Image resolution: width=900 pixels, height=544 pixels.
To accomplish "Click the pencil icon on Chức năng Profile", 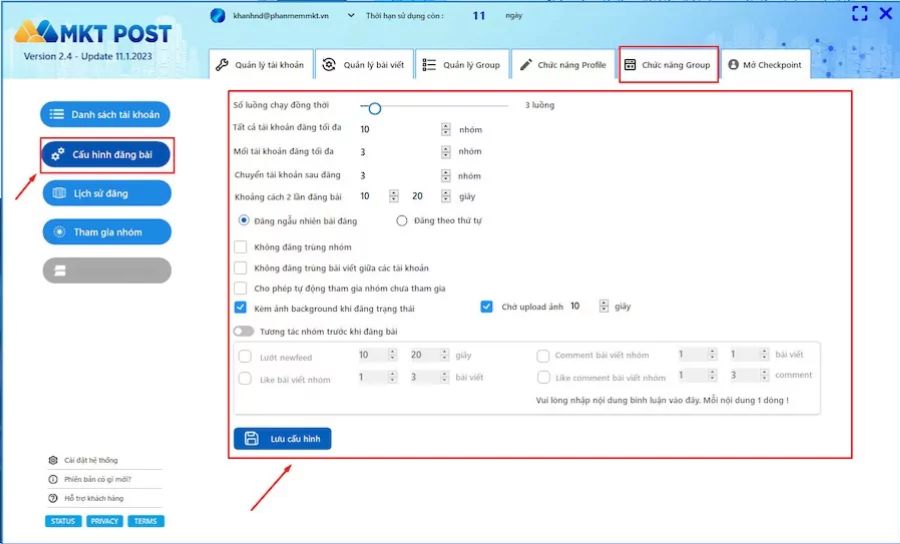I will 526,65.
